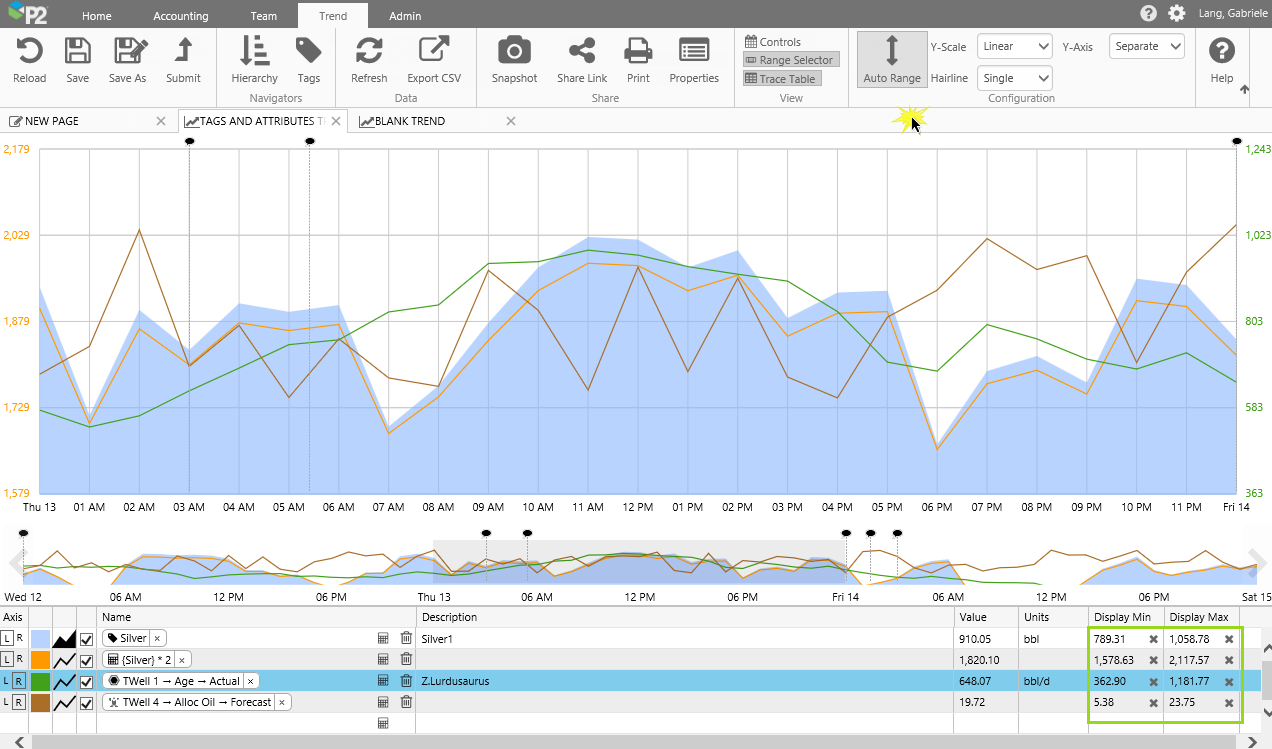Toggle visibility checkbox for {Silver} * 2 trace
The height and width of the screenshot is (749, 1272).
click(86, 660)
